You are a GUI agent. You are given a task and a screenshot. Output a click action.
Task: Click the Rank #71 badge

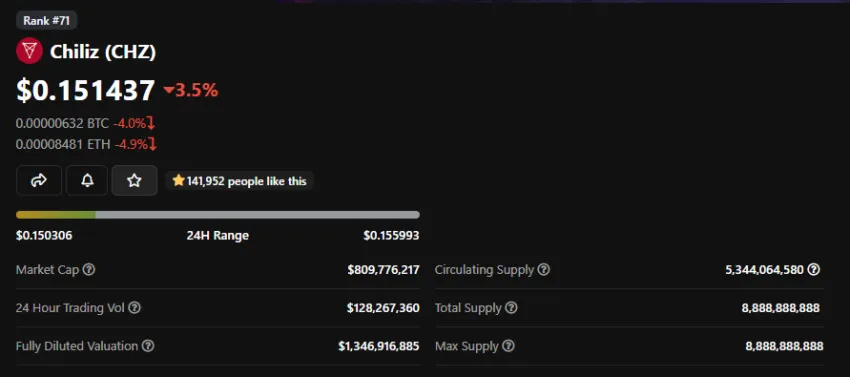(47, 21)
